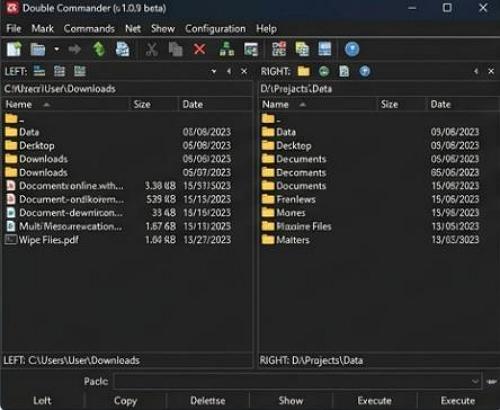Click the yellow folder icon beside RIGHT label
Viewport: 500px width, 410px height.
(303, 71)
